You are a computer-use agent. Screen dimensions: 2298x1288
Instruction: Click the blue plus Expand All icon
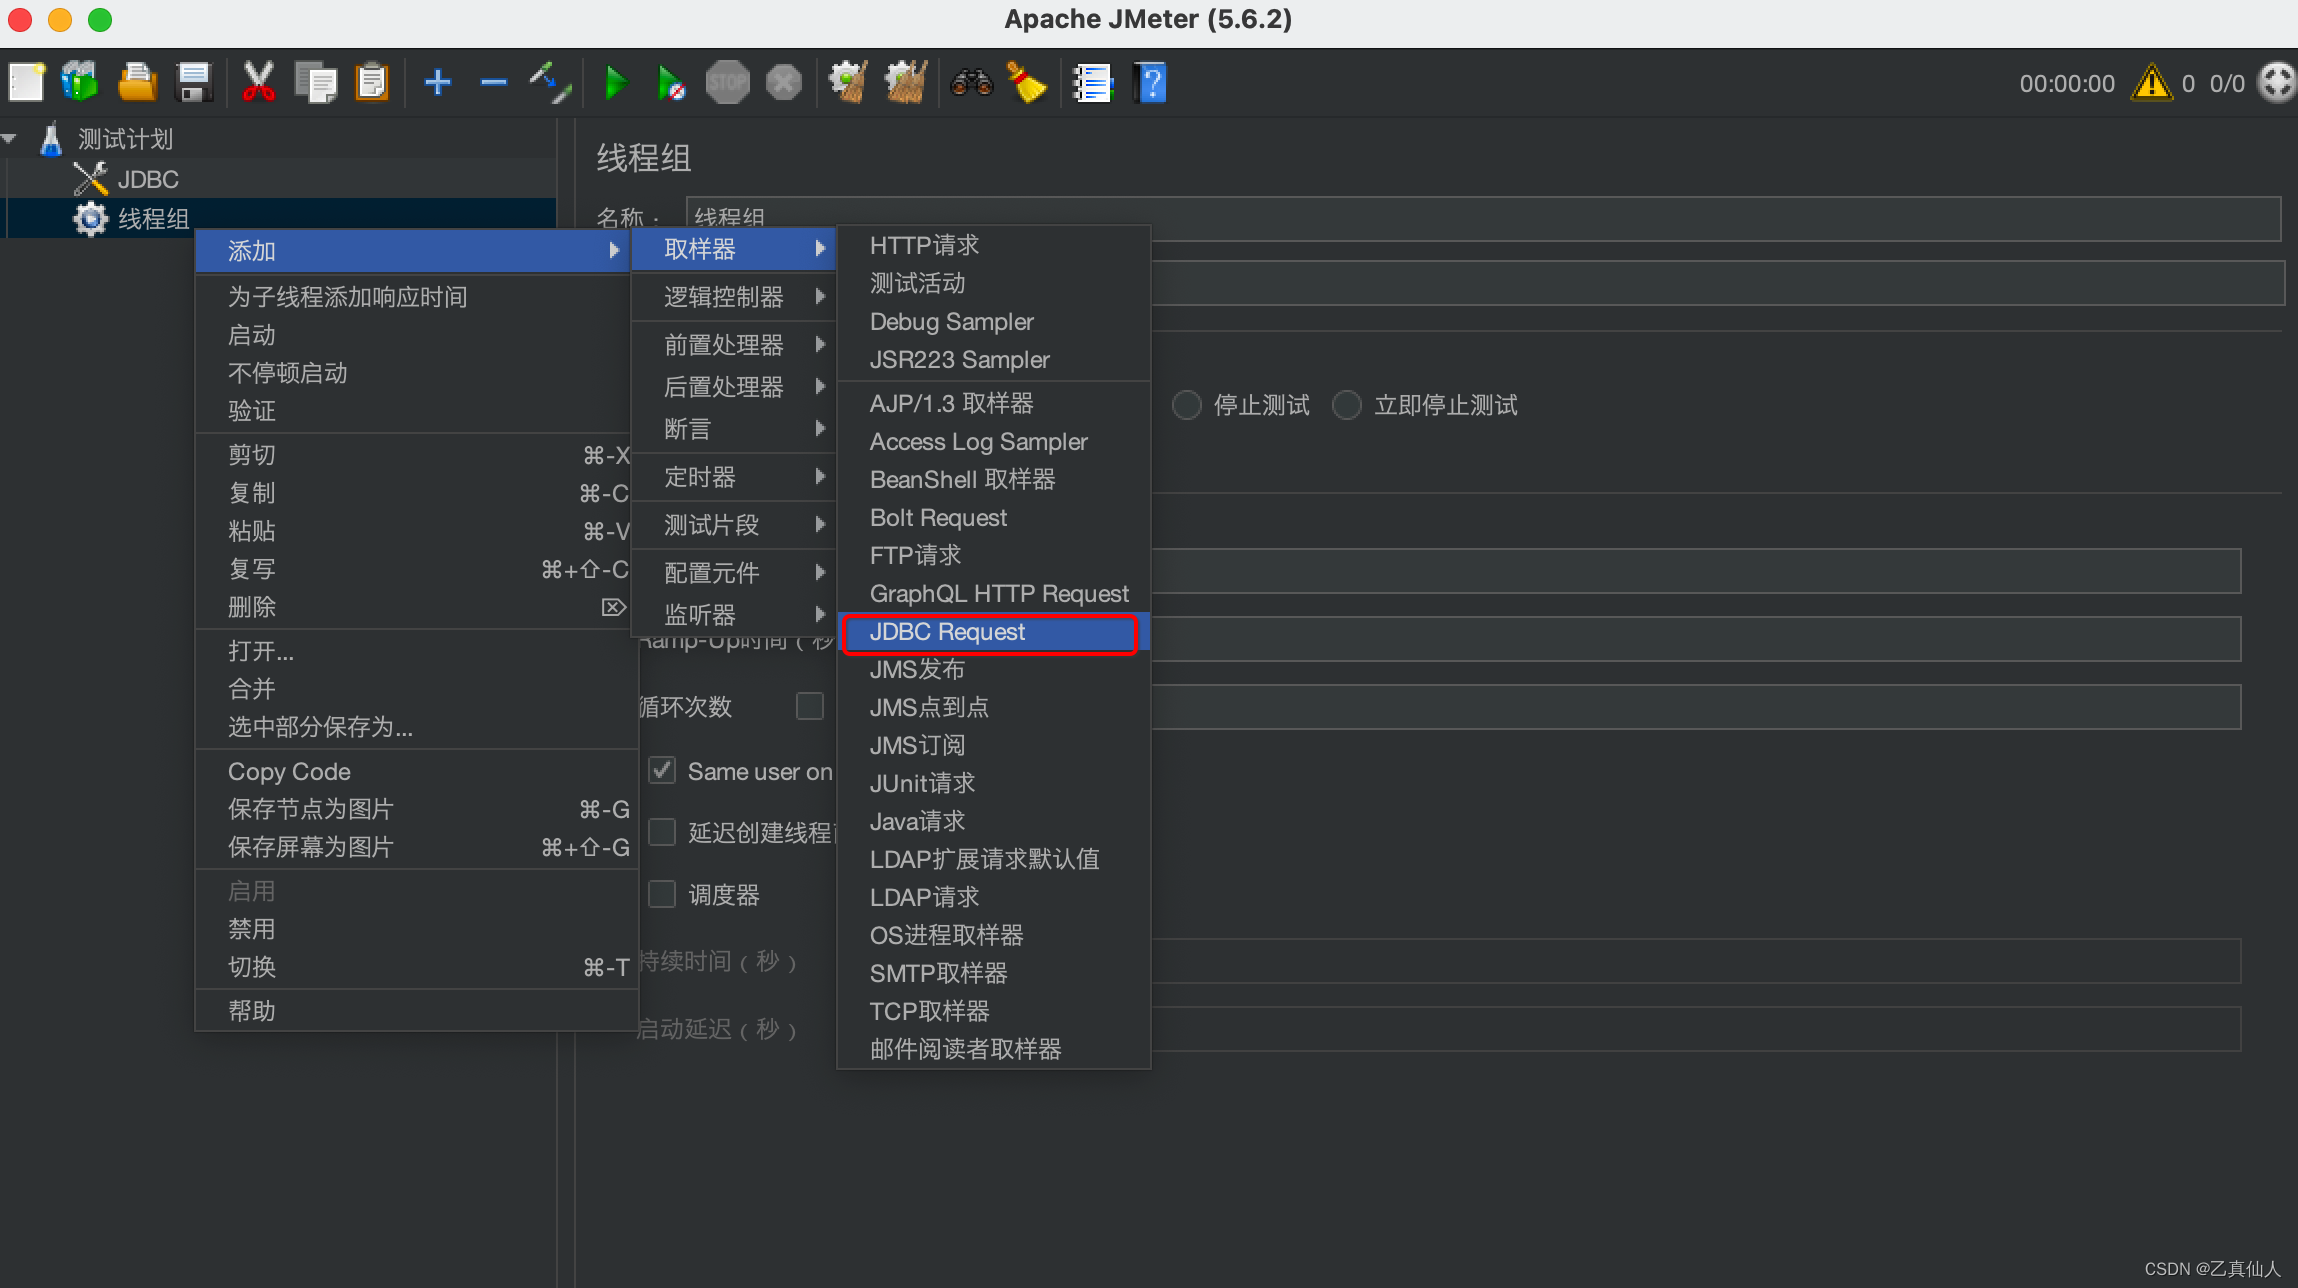pos(437,83)
